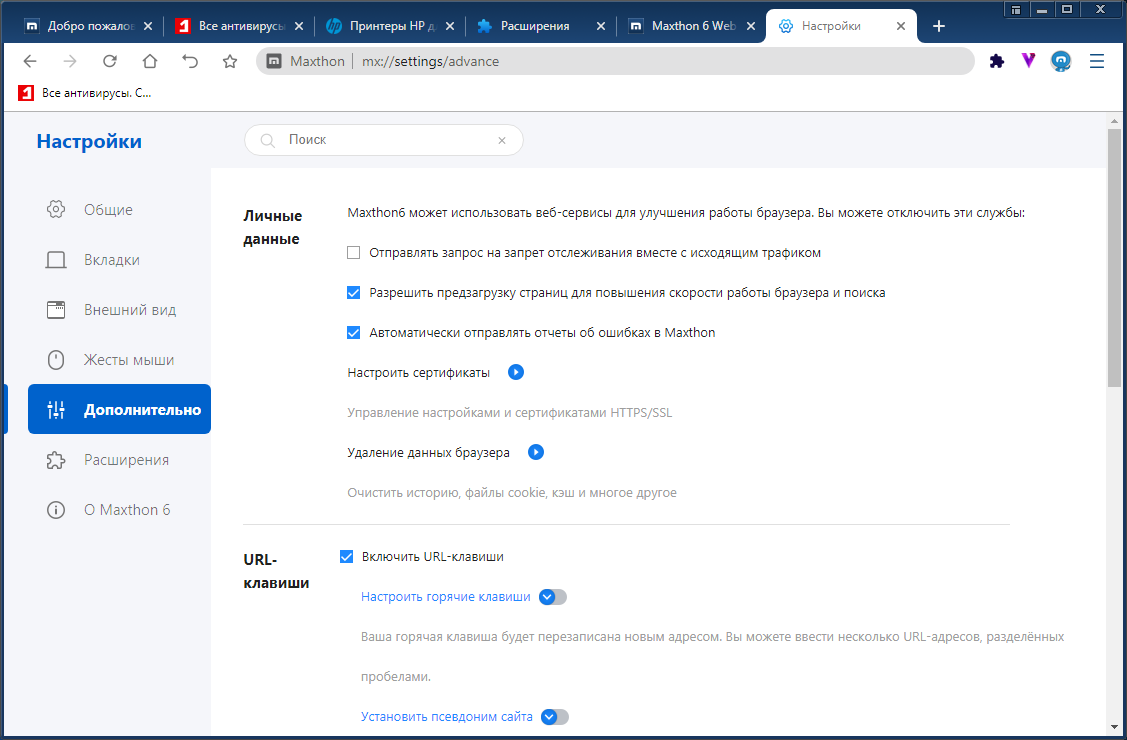Expand the Настроить горячие клавиши toggle

coord(553,597)
